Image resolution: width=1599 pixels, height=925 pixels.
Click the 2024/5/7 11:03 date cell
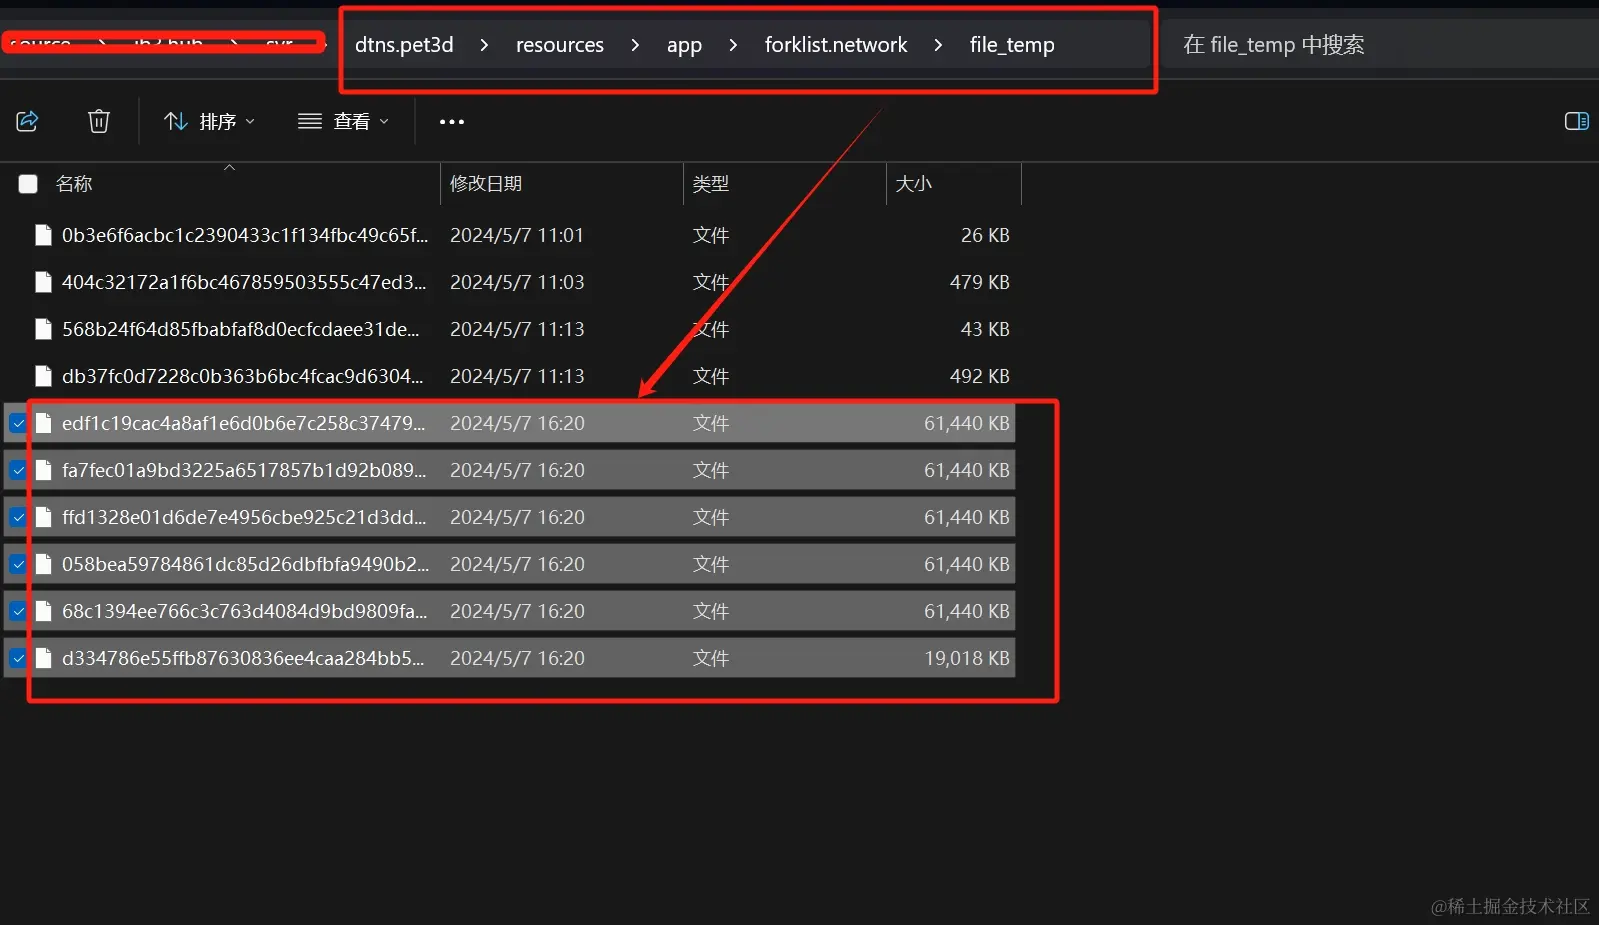click(x=517, y=282)
